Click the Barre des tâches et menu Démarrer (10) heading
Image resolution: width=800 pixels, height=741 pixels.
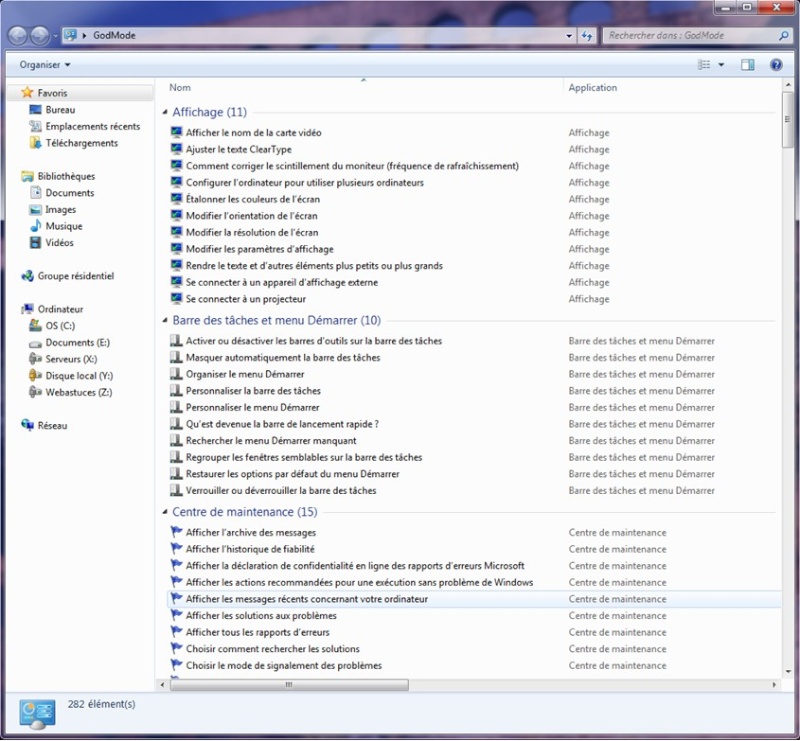point(277,320)
